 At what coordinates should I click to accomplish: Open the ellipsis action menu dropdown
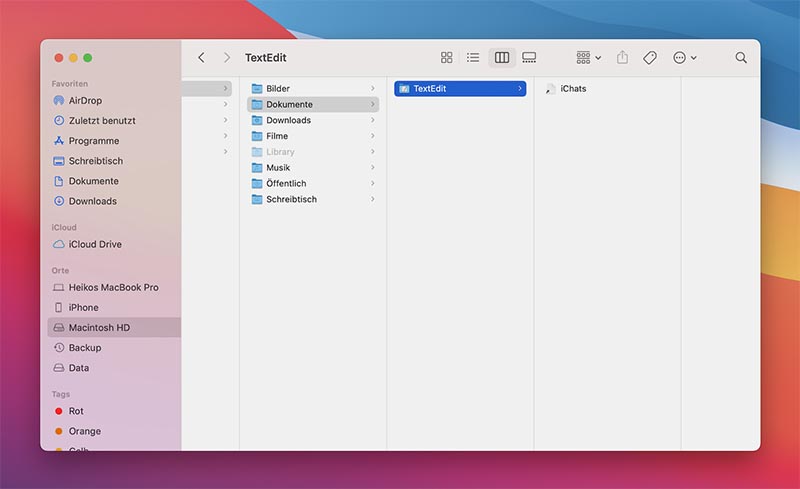coord(685,58)
